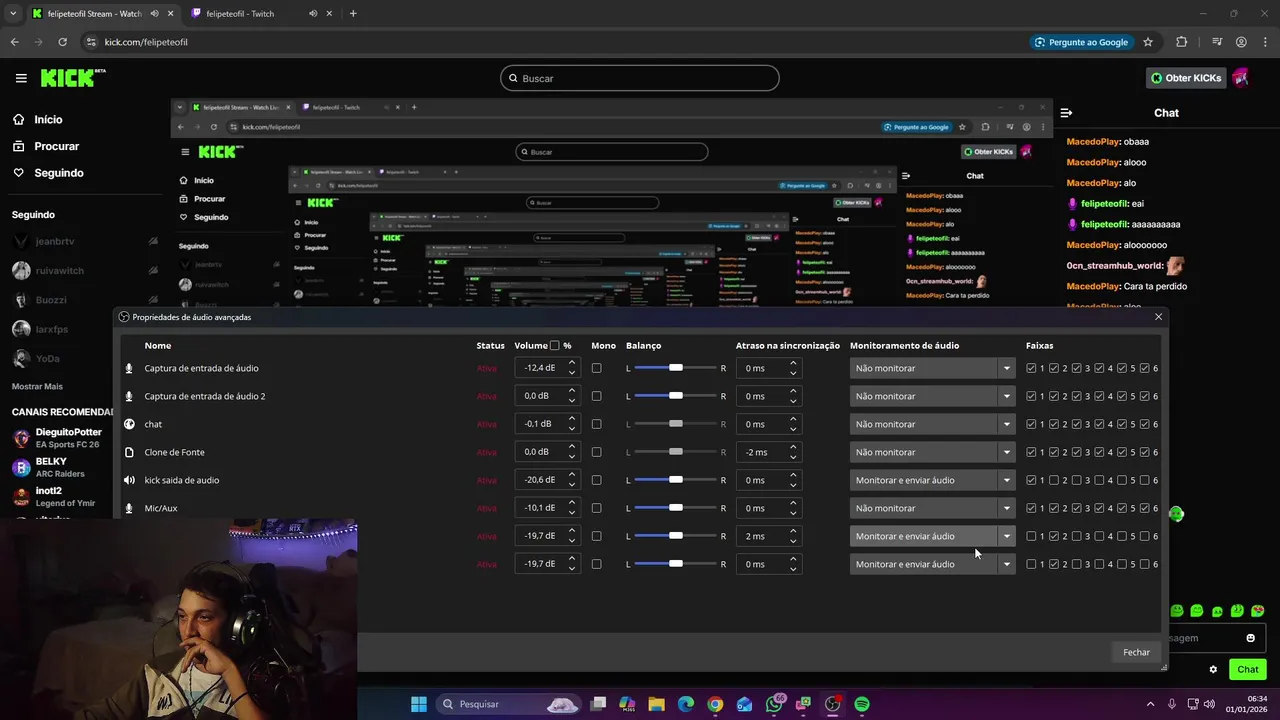Open DieguitoPotter recommended channel
This screenshot has width=1280, height=720.
pyautogui.click(x=60, y=438)
